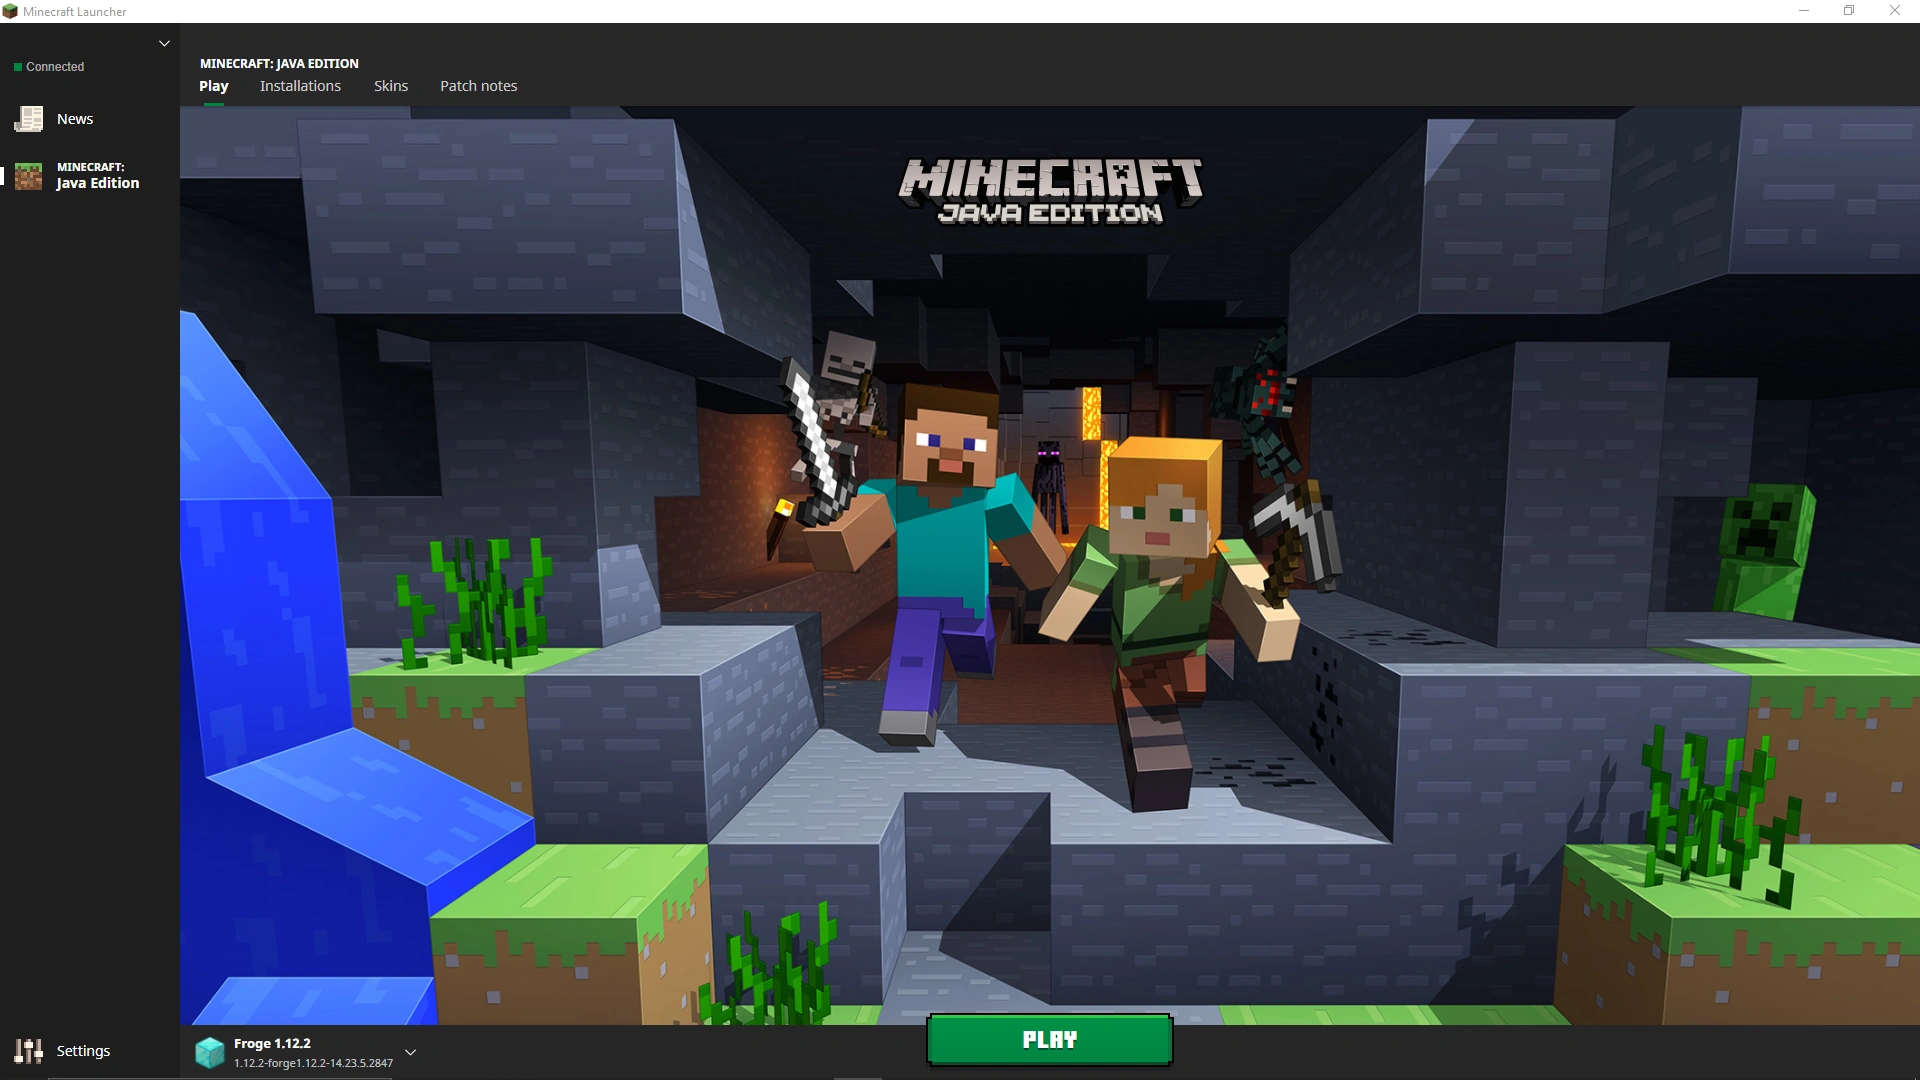Viewport: 1920px width, 1080px height.
Task: Click the News newspaper icon
Action: pyautogui.click(x=29, y=119)
